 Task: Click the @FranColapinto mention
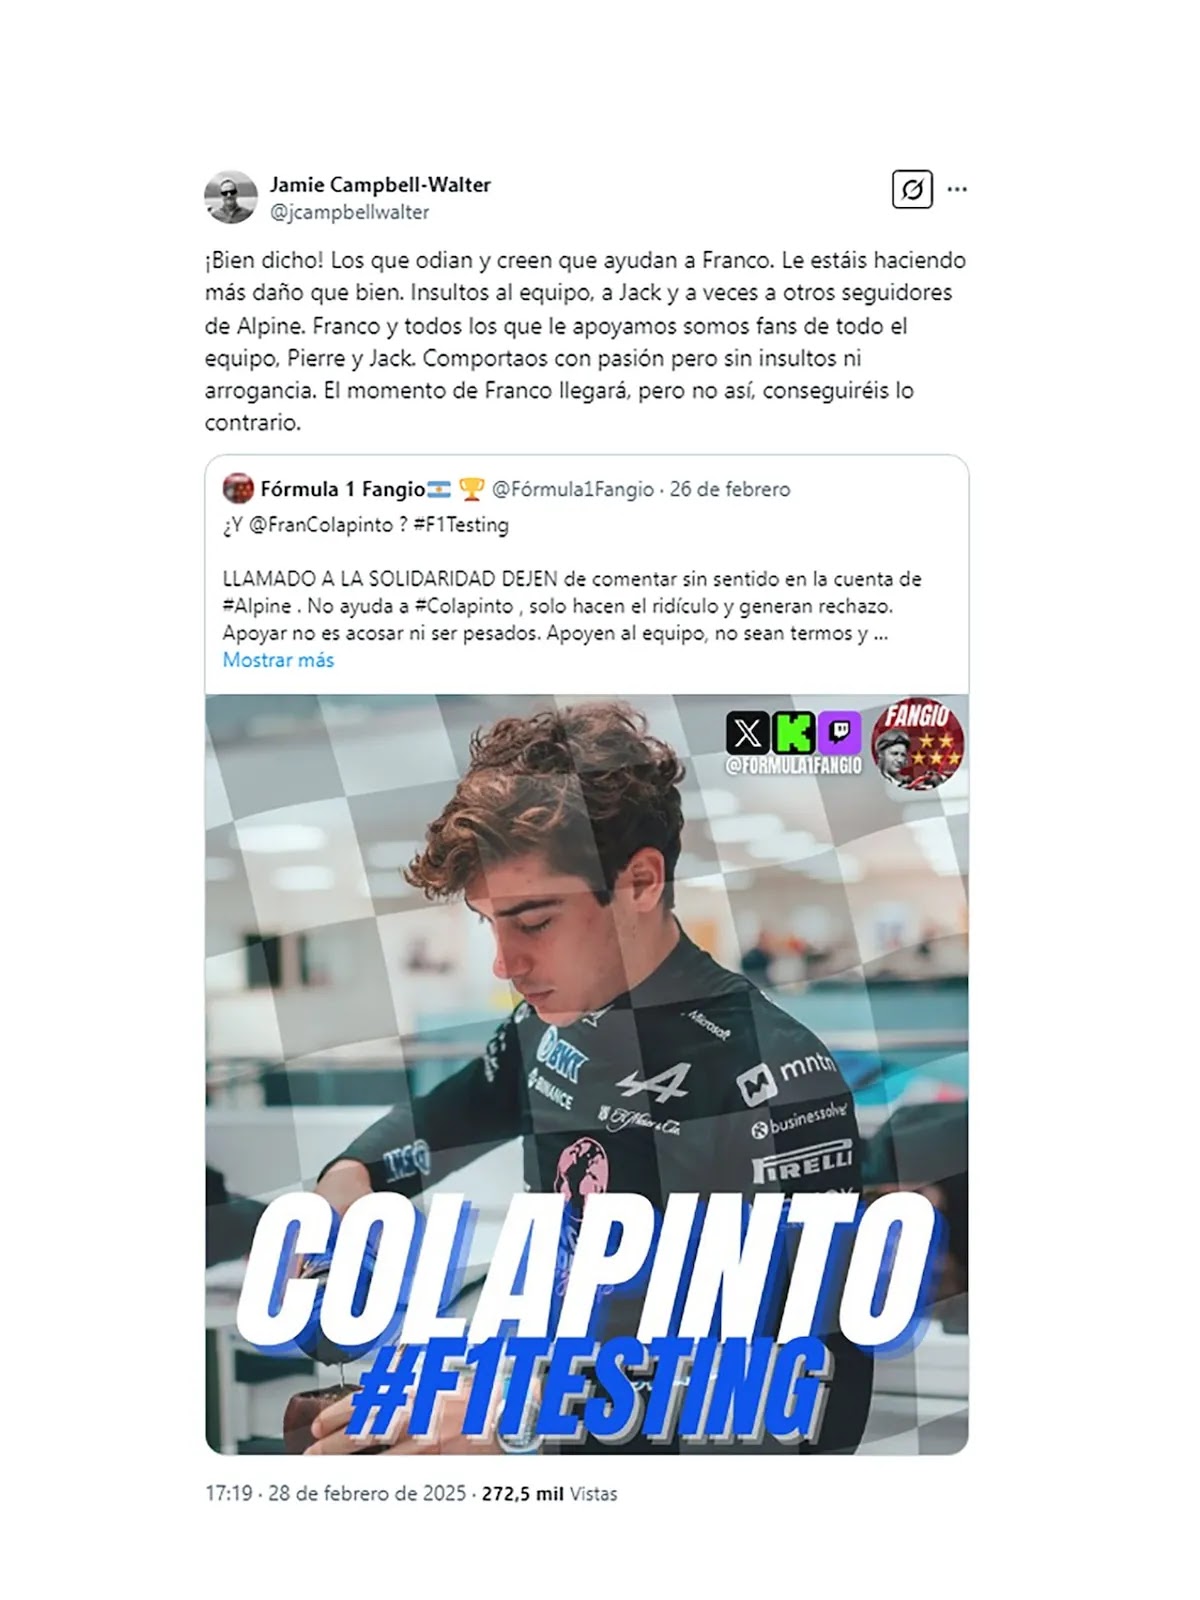coord(320,525)
